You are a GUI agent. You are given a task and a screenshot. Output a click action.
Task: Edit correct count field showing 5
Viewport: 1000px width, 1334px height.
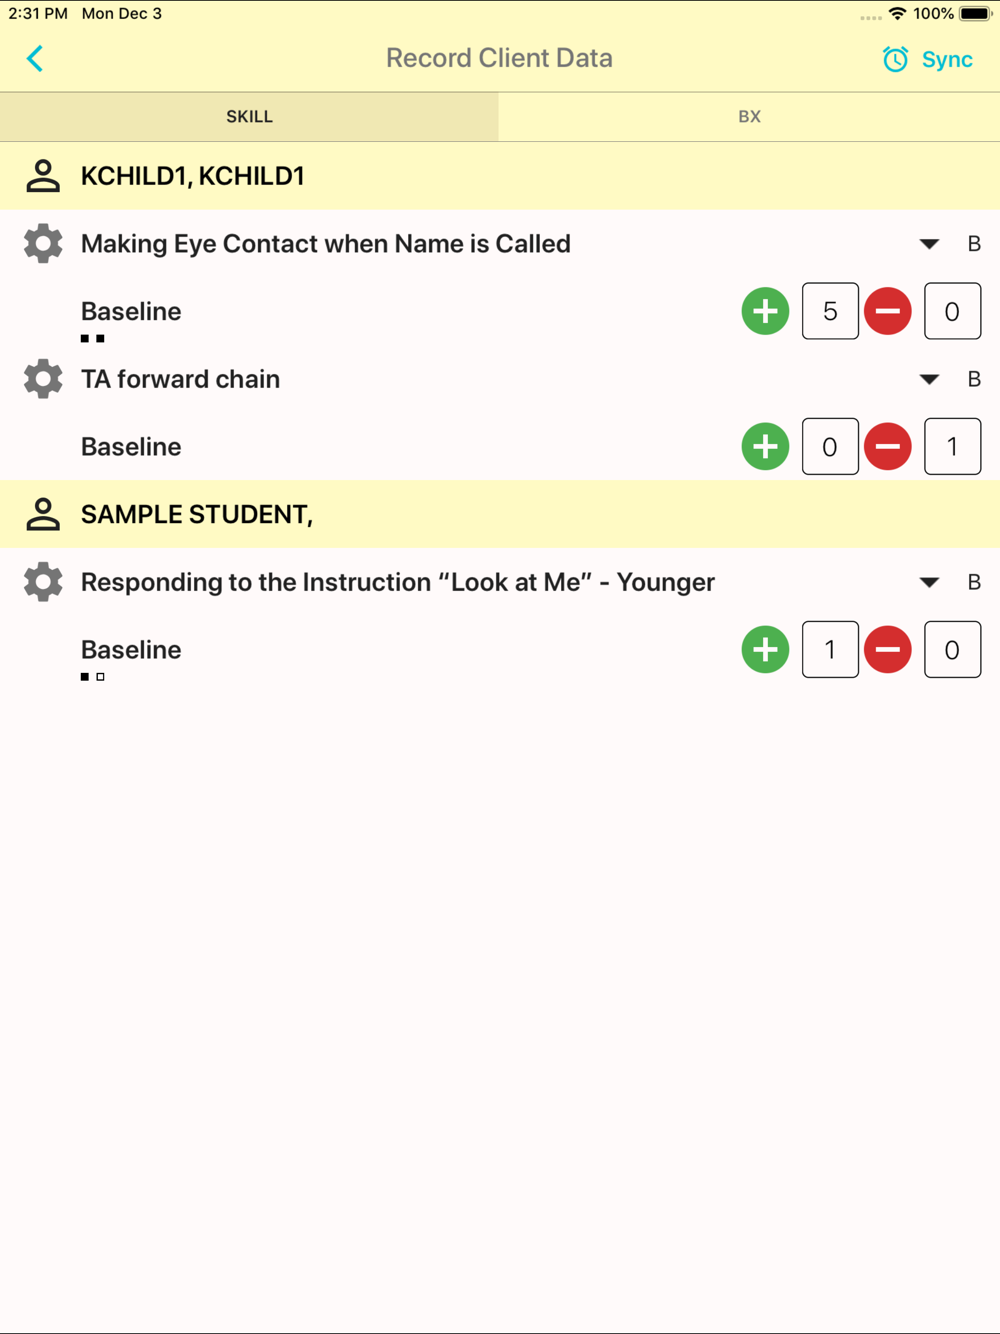click(830, 311)
